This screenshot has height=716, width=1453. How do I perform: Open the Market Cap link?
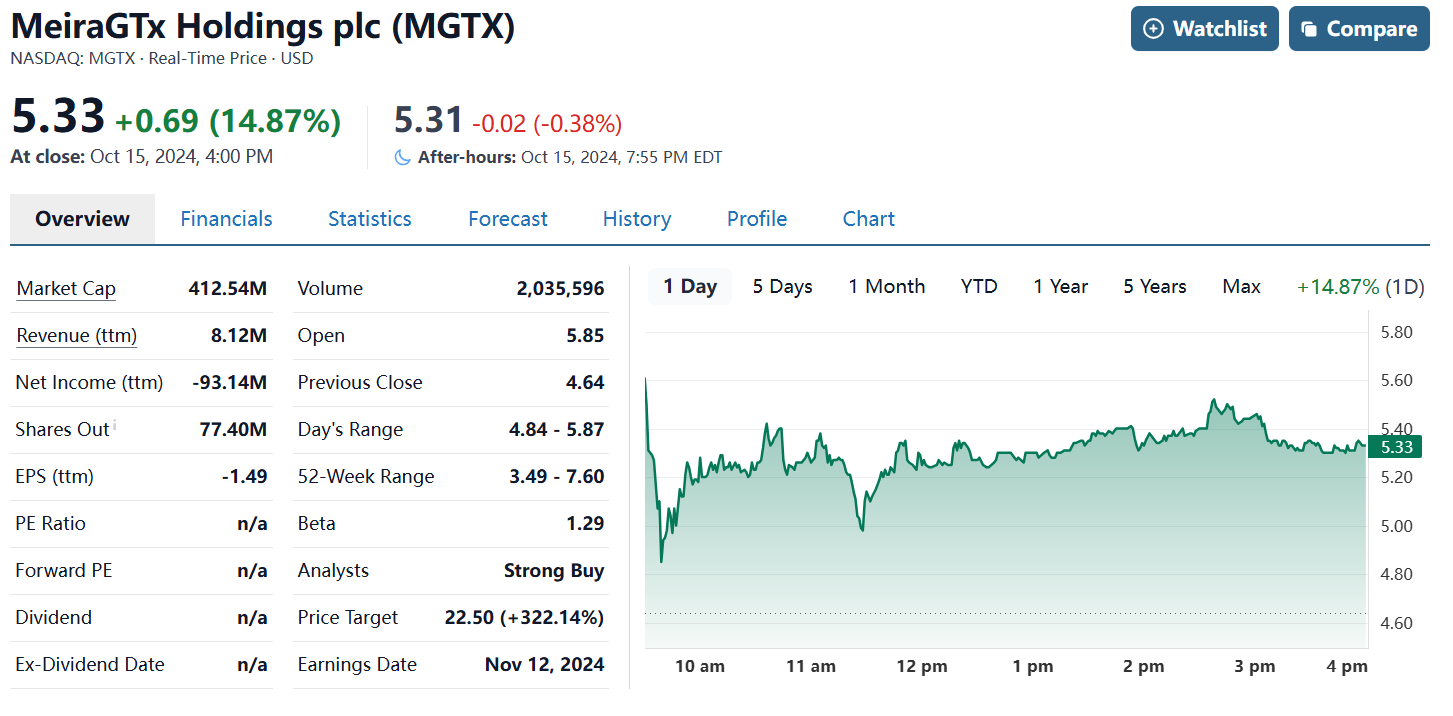pyautogui.click(x=66, y=289)
